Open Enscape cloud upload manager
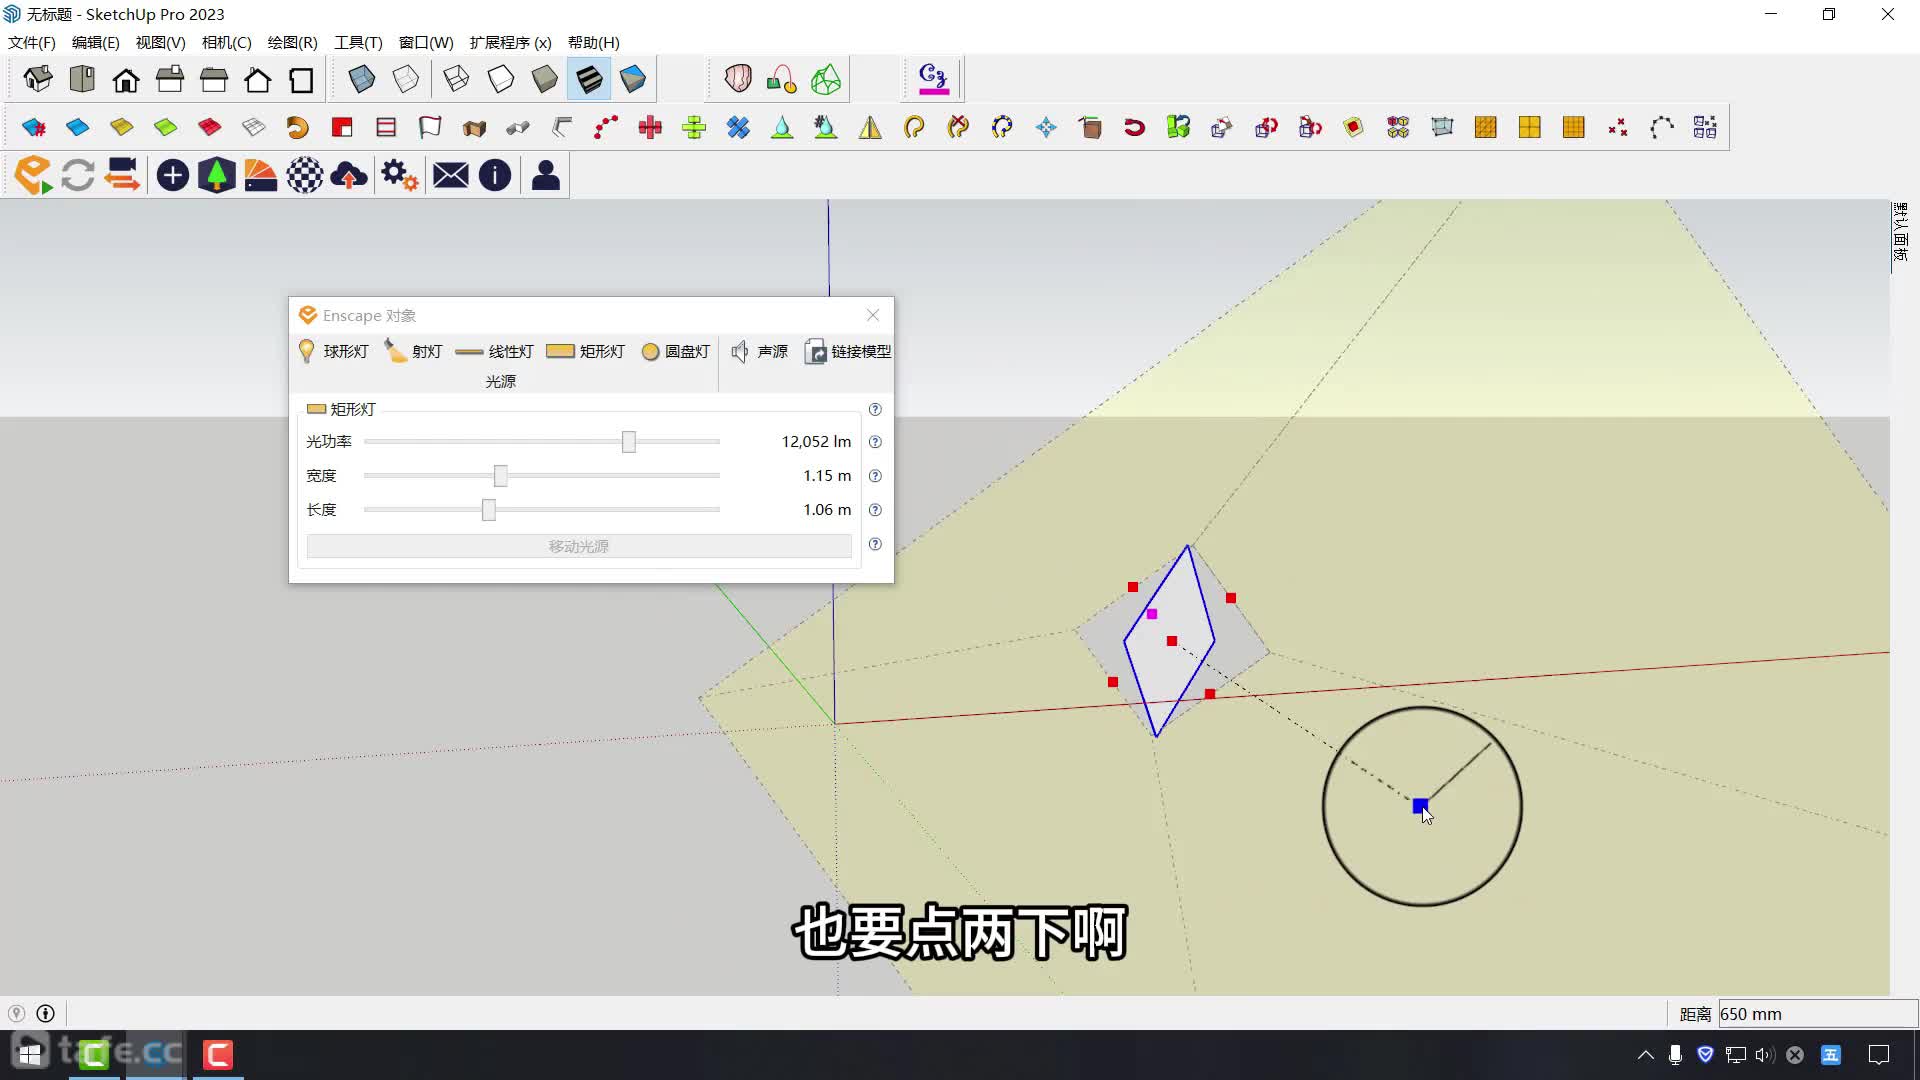 coord(348,175)
